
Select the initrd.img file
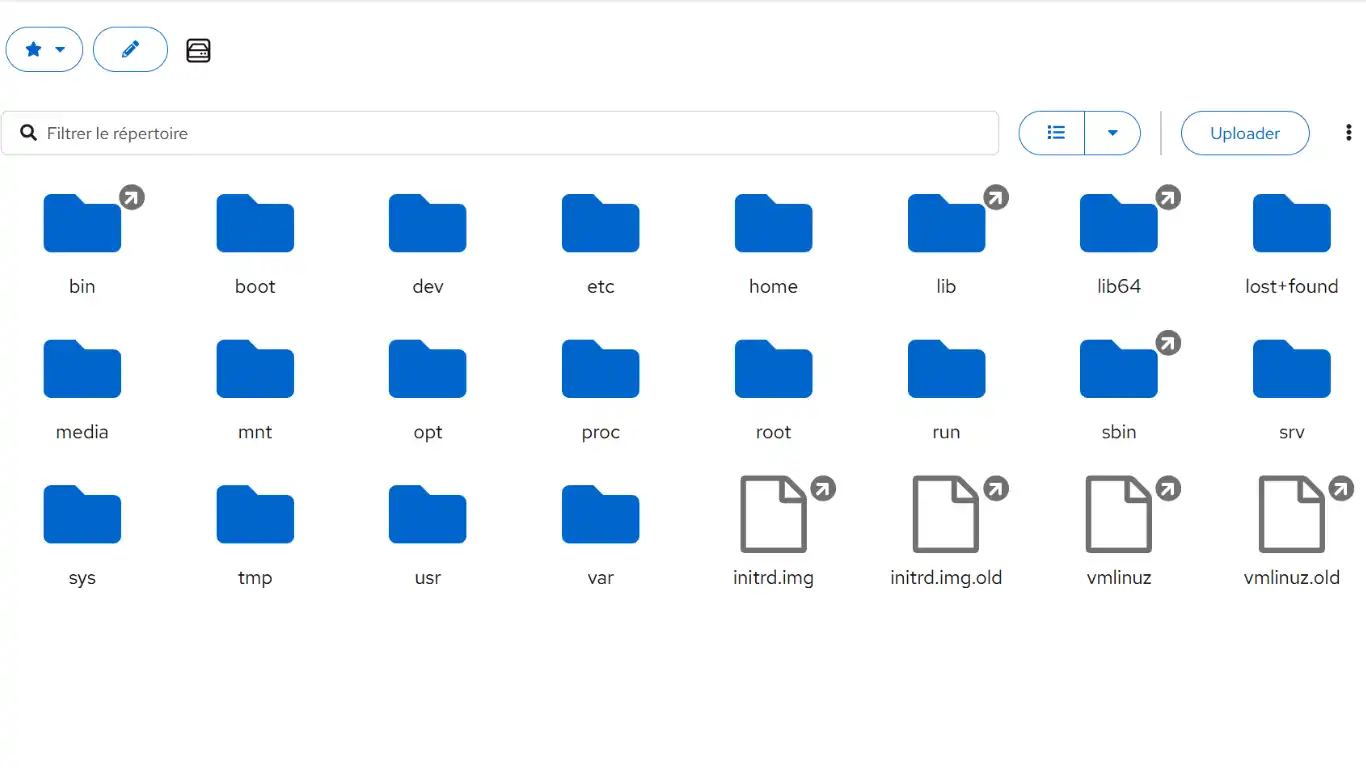[773, 532]
